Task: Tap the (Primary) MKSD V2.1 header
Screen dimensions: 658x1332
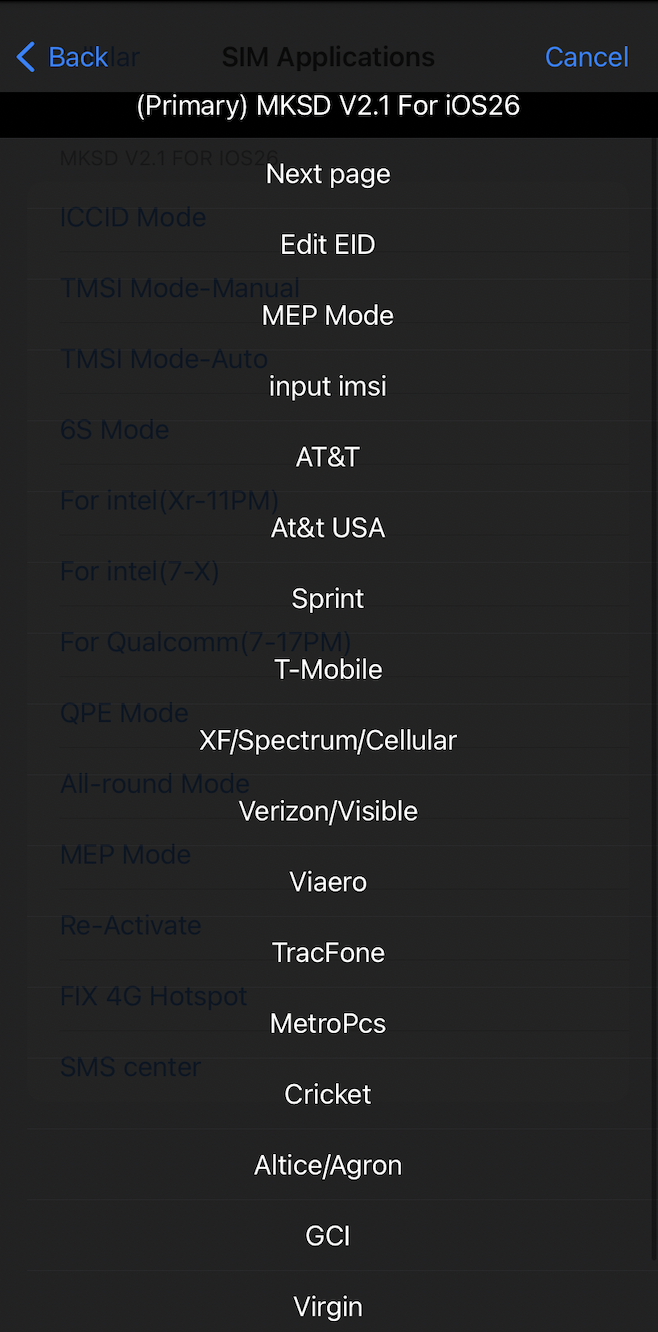Action: click(328, 106)
